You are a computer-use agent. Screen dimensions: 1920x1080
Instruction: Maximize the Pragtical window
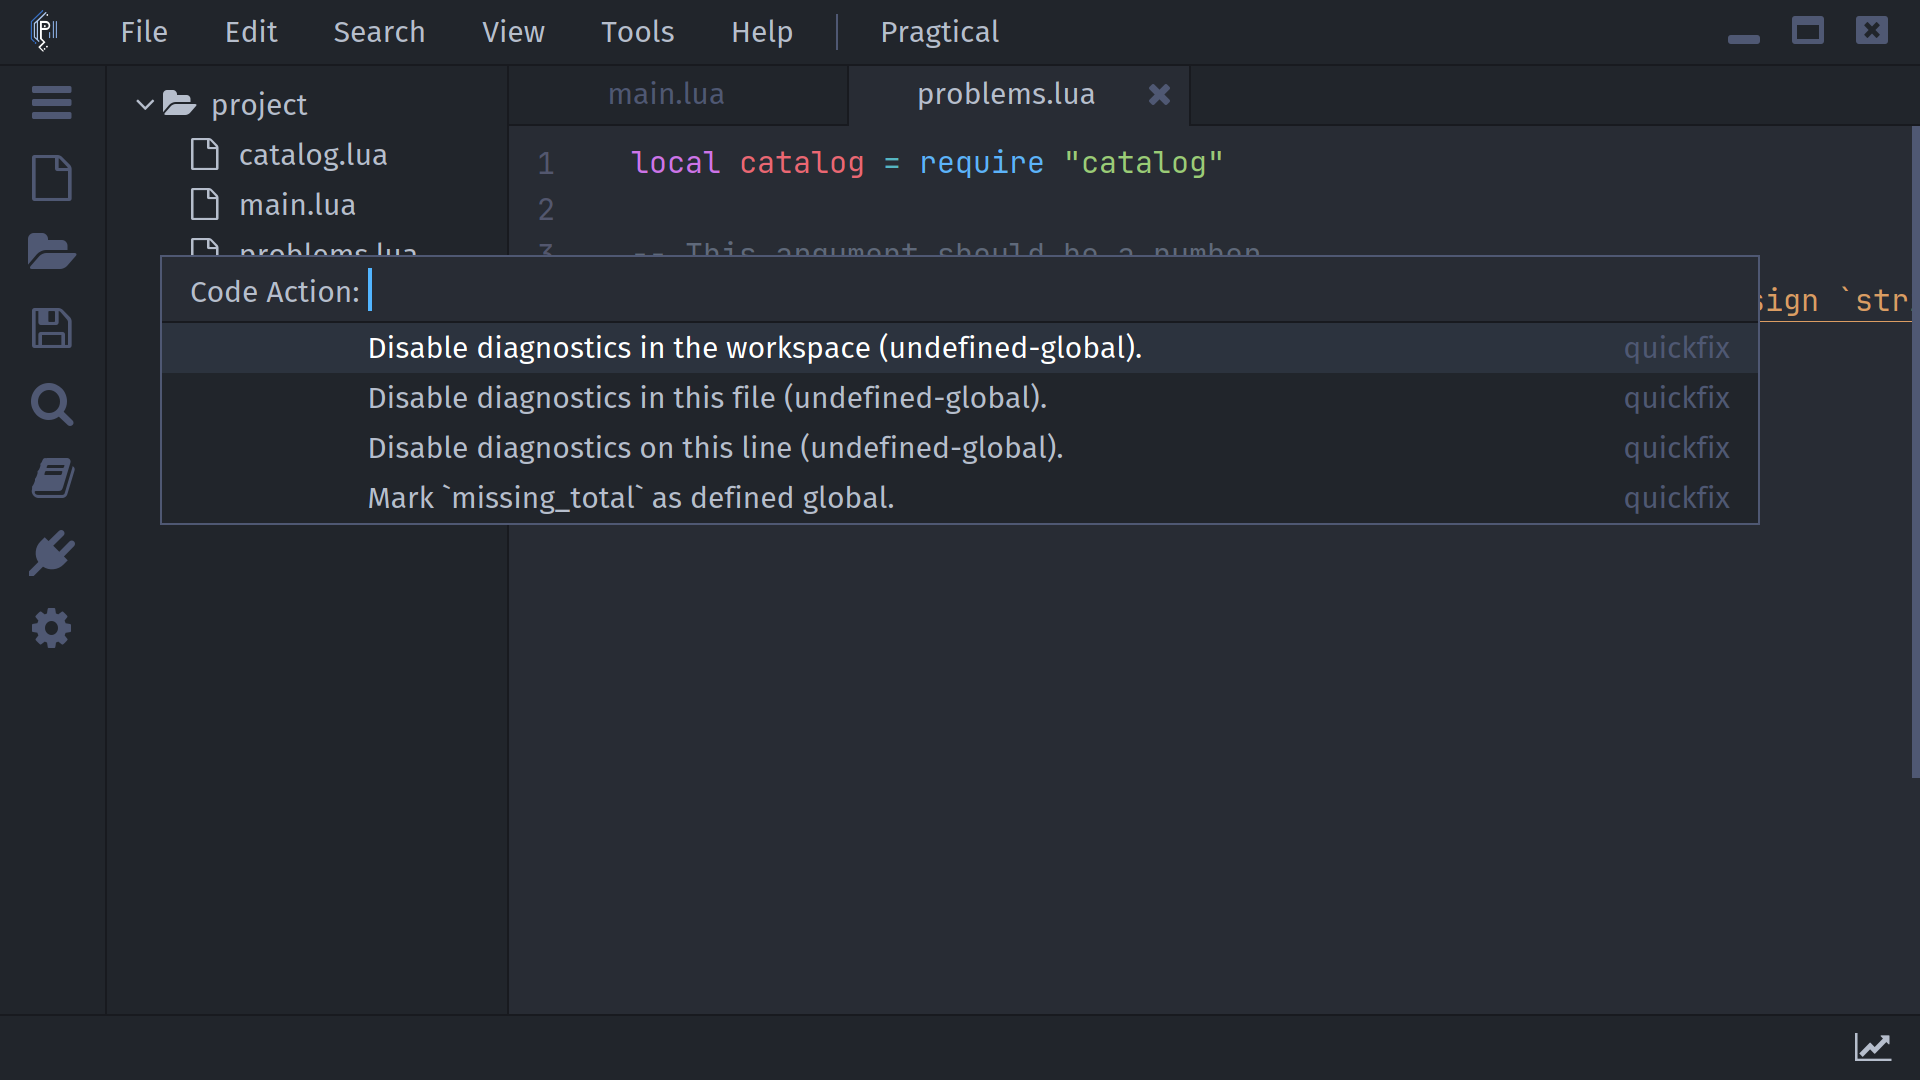coord(1807,31)
